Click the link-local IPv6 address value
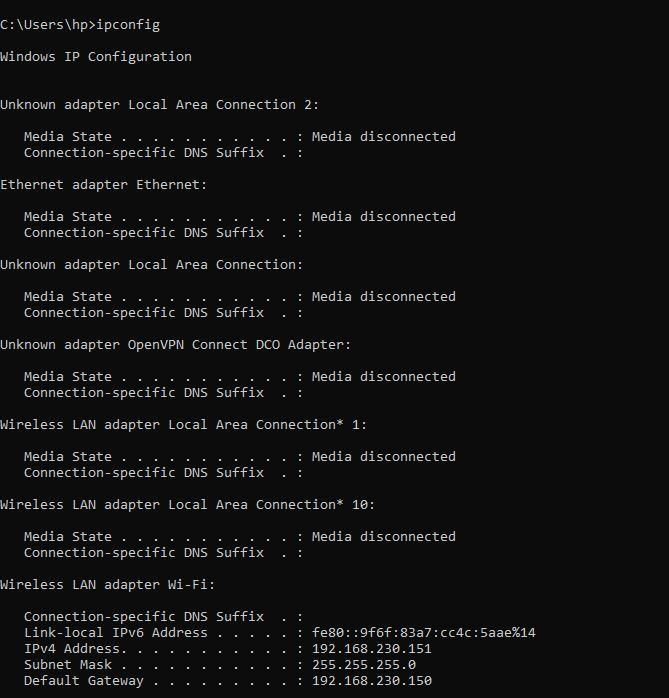Viewport: 669px width, 698px height. (424, 633)
